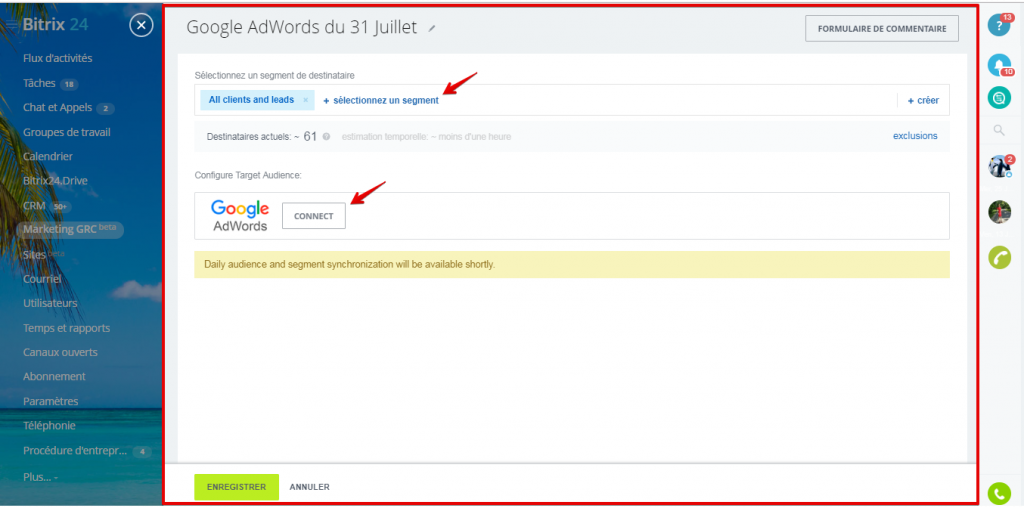Screen dimensions: 1024x508
Task: Close the slider panel with X icon
Action: tap(142, 25)
